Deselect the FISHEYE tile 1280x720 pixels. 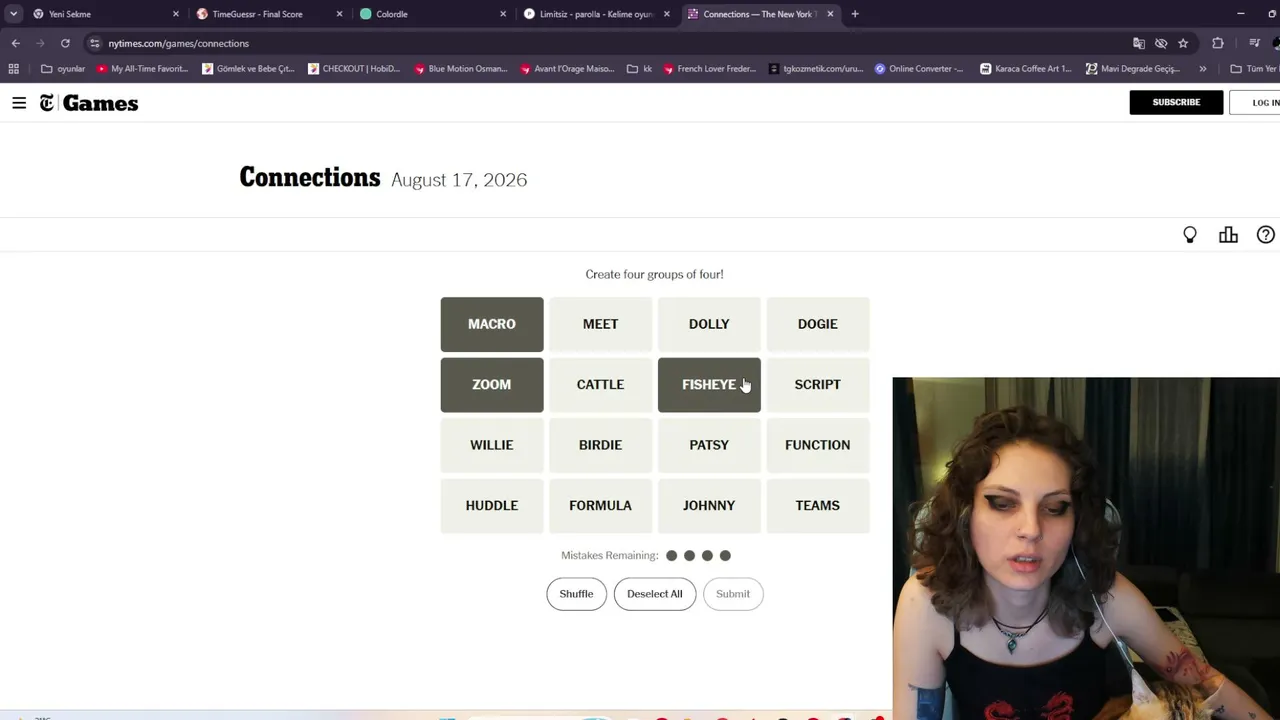(x=709, y=385)
